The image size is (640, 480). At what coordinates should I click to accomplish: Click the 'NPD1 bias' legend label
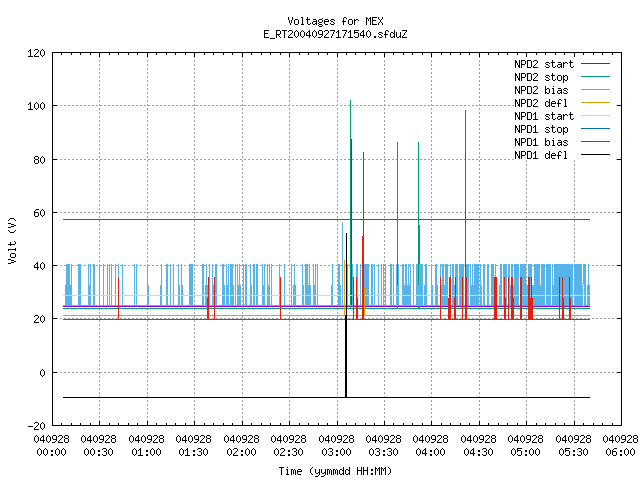pyautogui.click(x=541, y=142)
